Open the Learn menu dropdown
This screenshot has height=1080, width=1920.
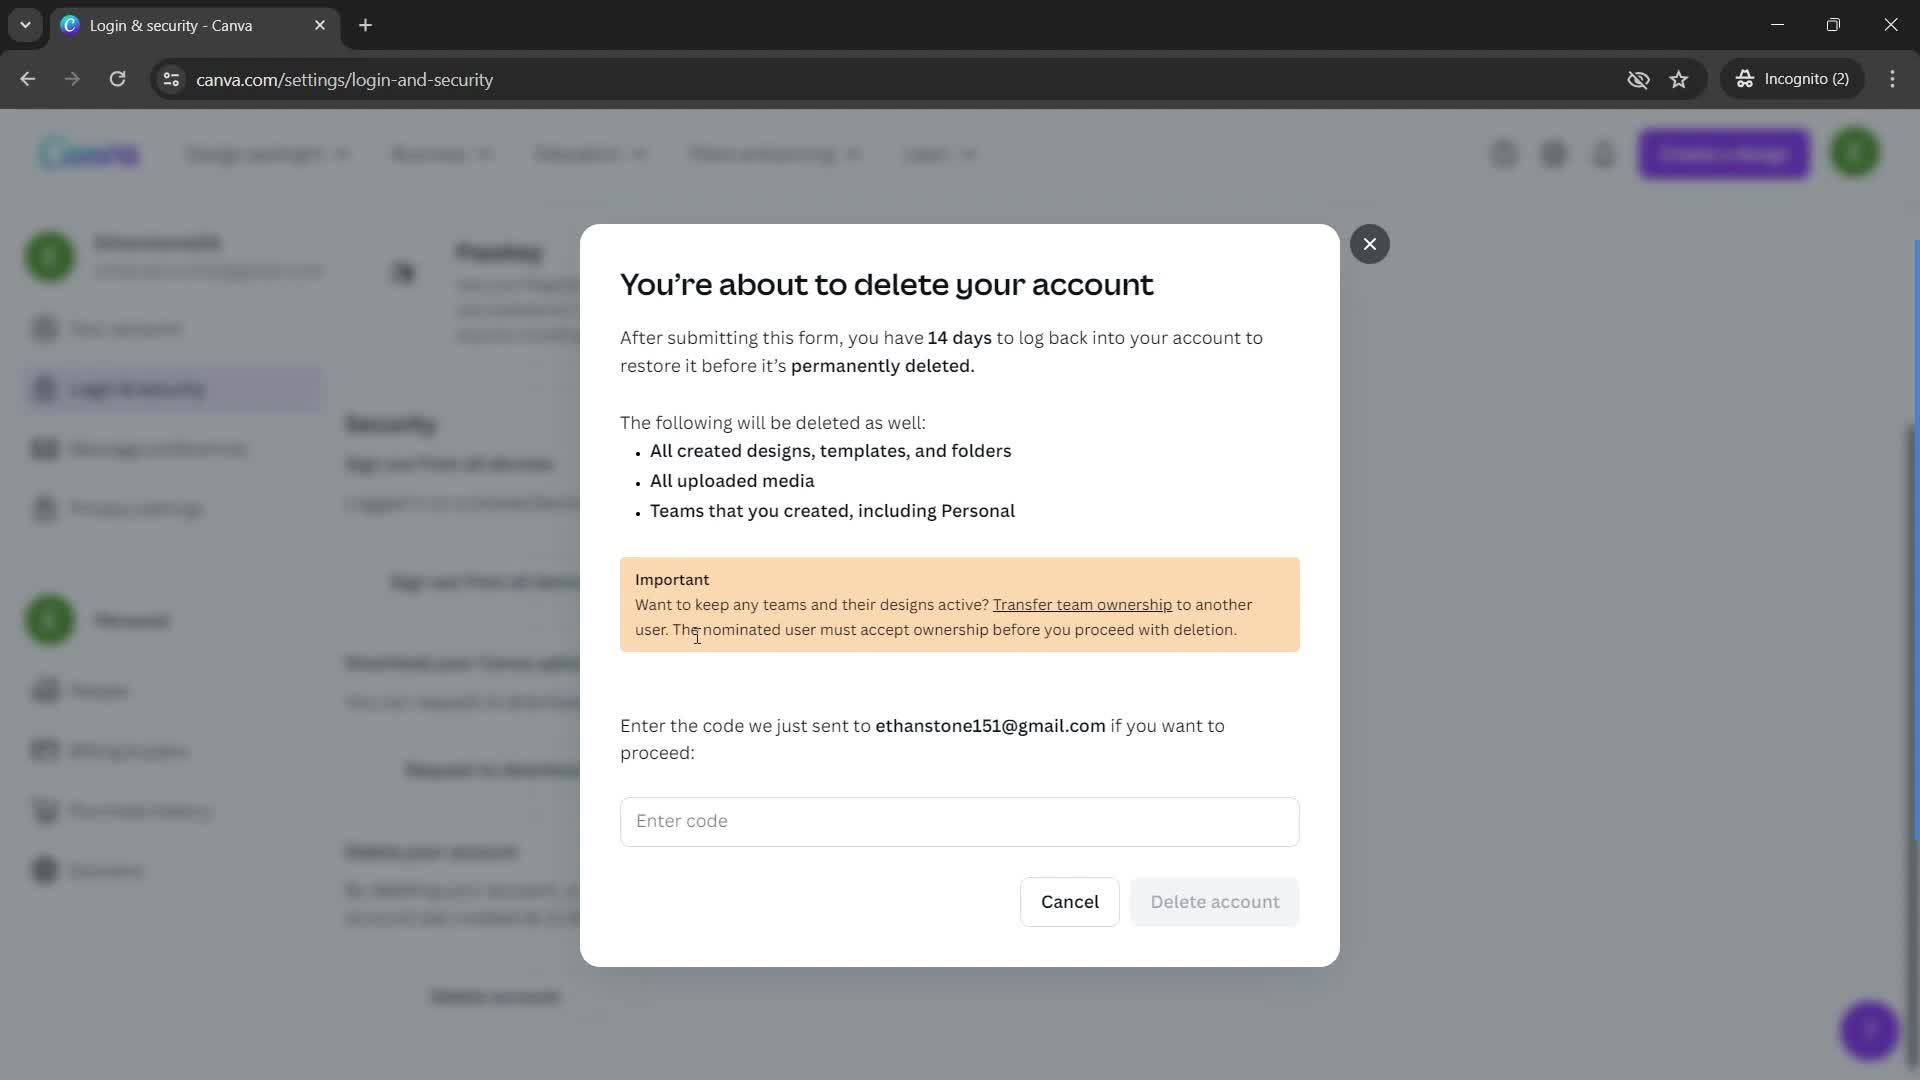(x=938, y=152)
